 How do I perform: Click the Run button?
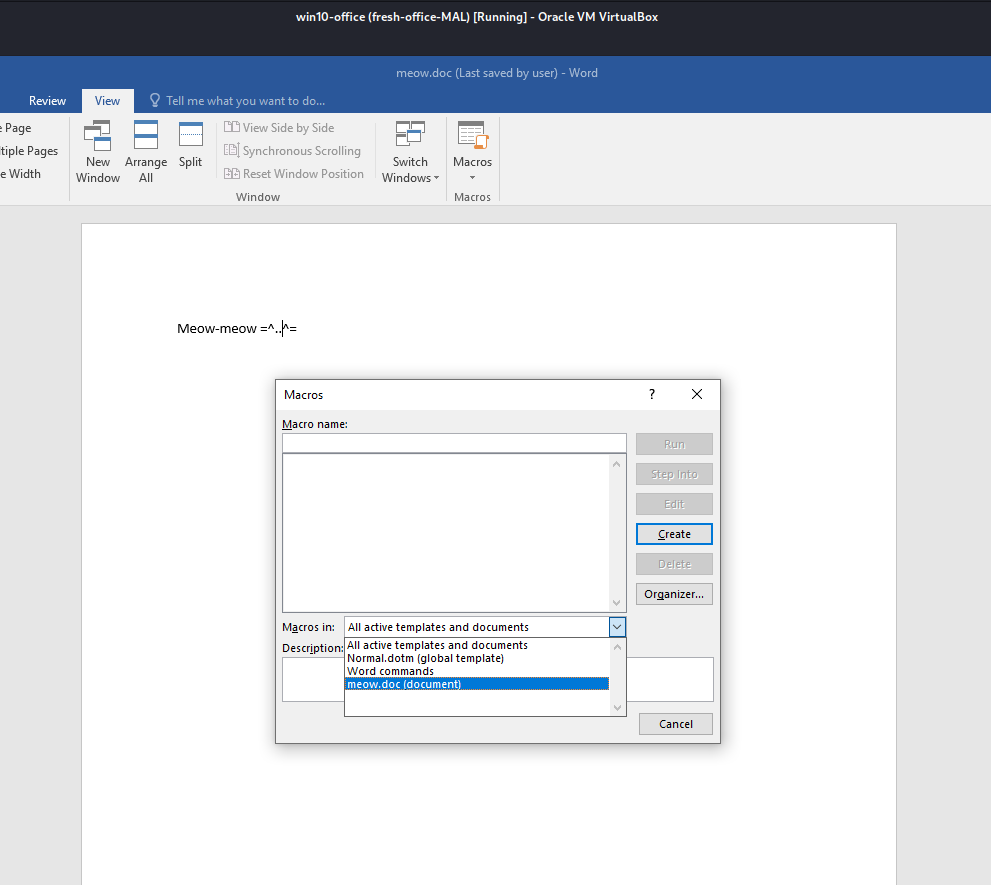(674, 444)
